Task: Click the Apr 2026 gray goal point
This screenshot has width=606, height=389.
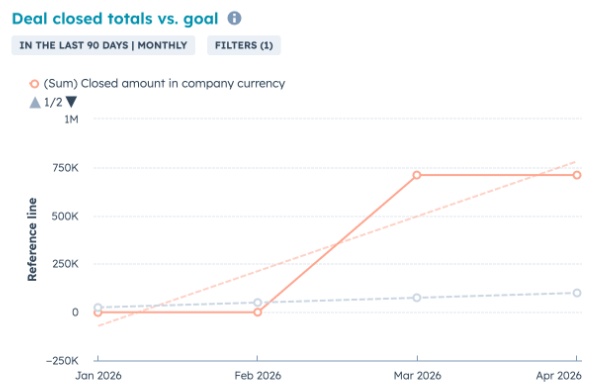Action: click(577, 293)
